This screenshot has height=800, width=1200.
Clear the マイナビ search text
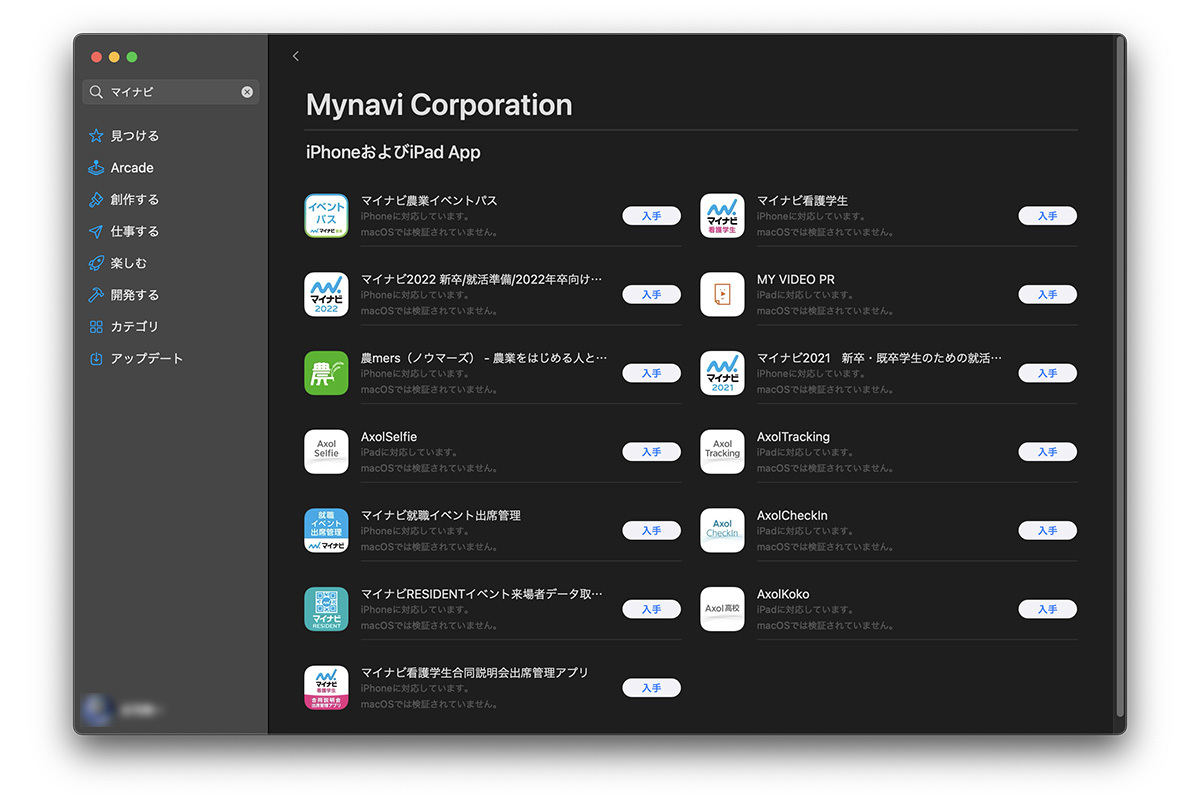click(247, 92)
